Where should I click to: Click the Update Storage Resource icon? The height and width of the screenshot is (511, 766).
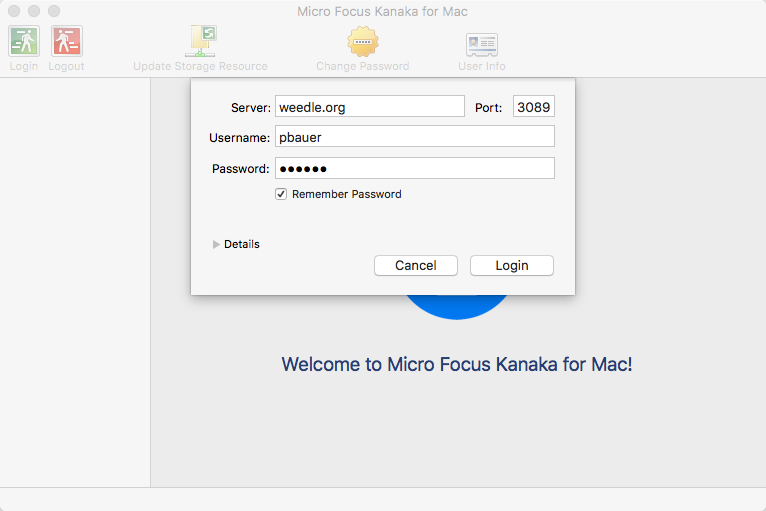click(200, 41)
